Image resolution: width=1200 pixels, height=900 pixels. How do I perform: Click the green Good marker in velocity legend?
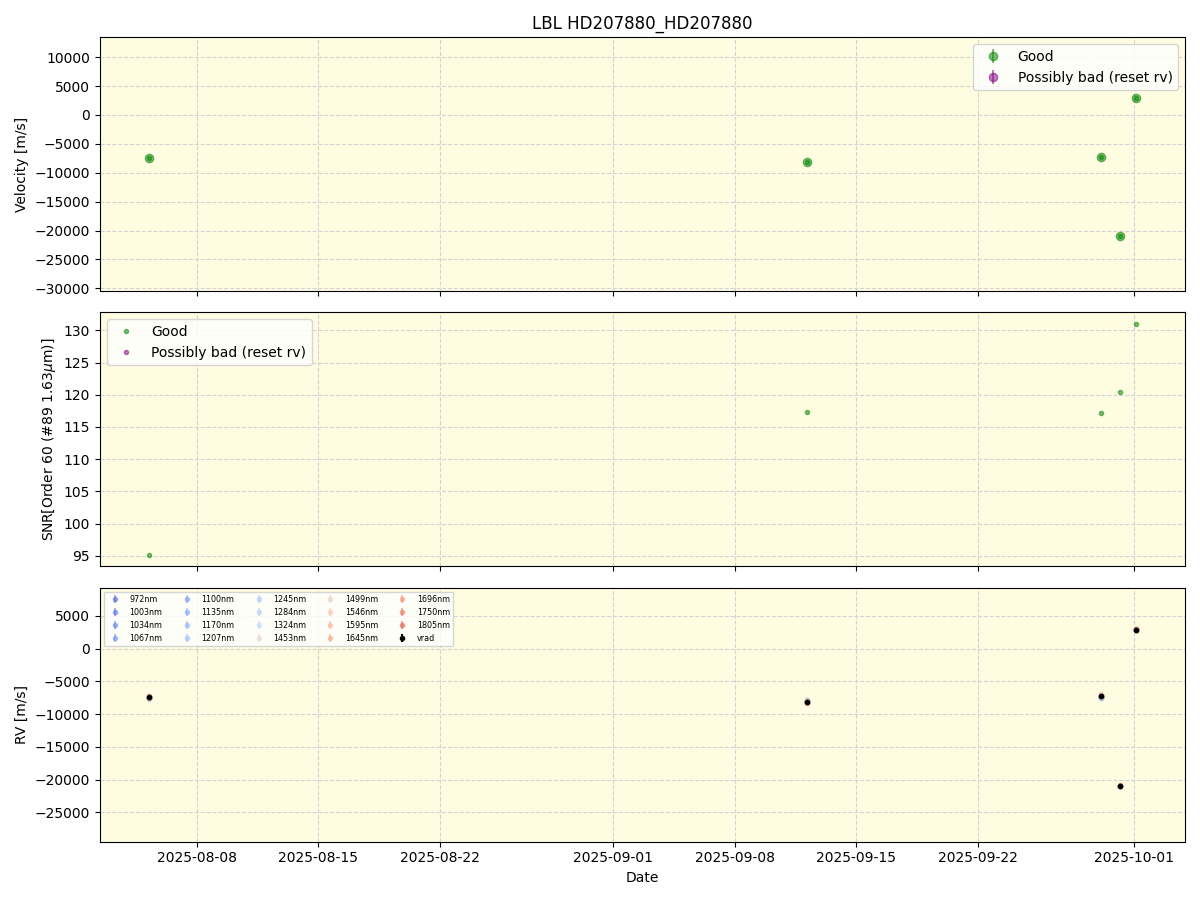(993, 57)
